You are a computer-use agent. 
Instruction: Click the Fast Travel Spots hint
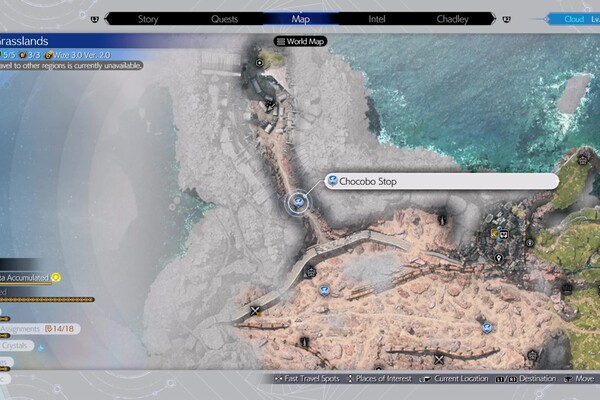coord(307,379)
